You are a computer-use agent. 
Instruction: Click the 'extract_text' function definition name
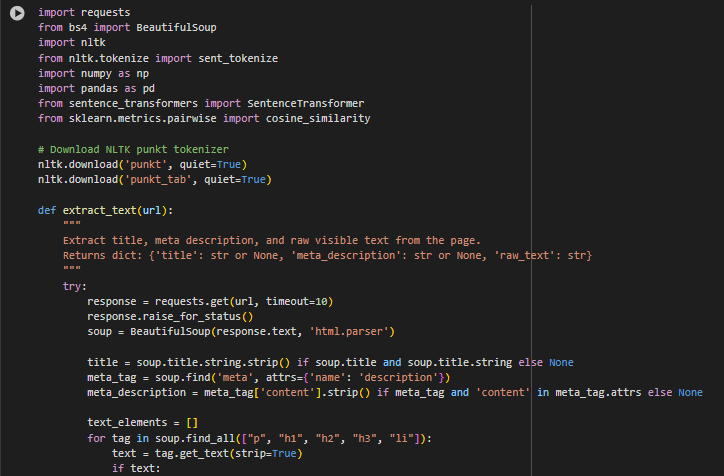point(99,211)
